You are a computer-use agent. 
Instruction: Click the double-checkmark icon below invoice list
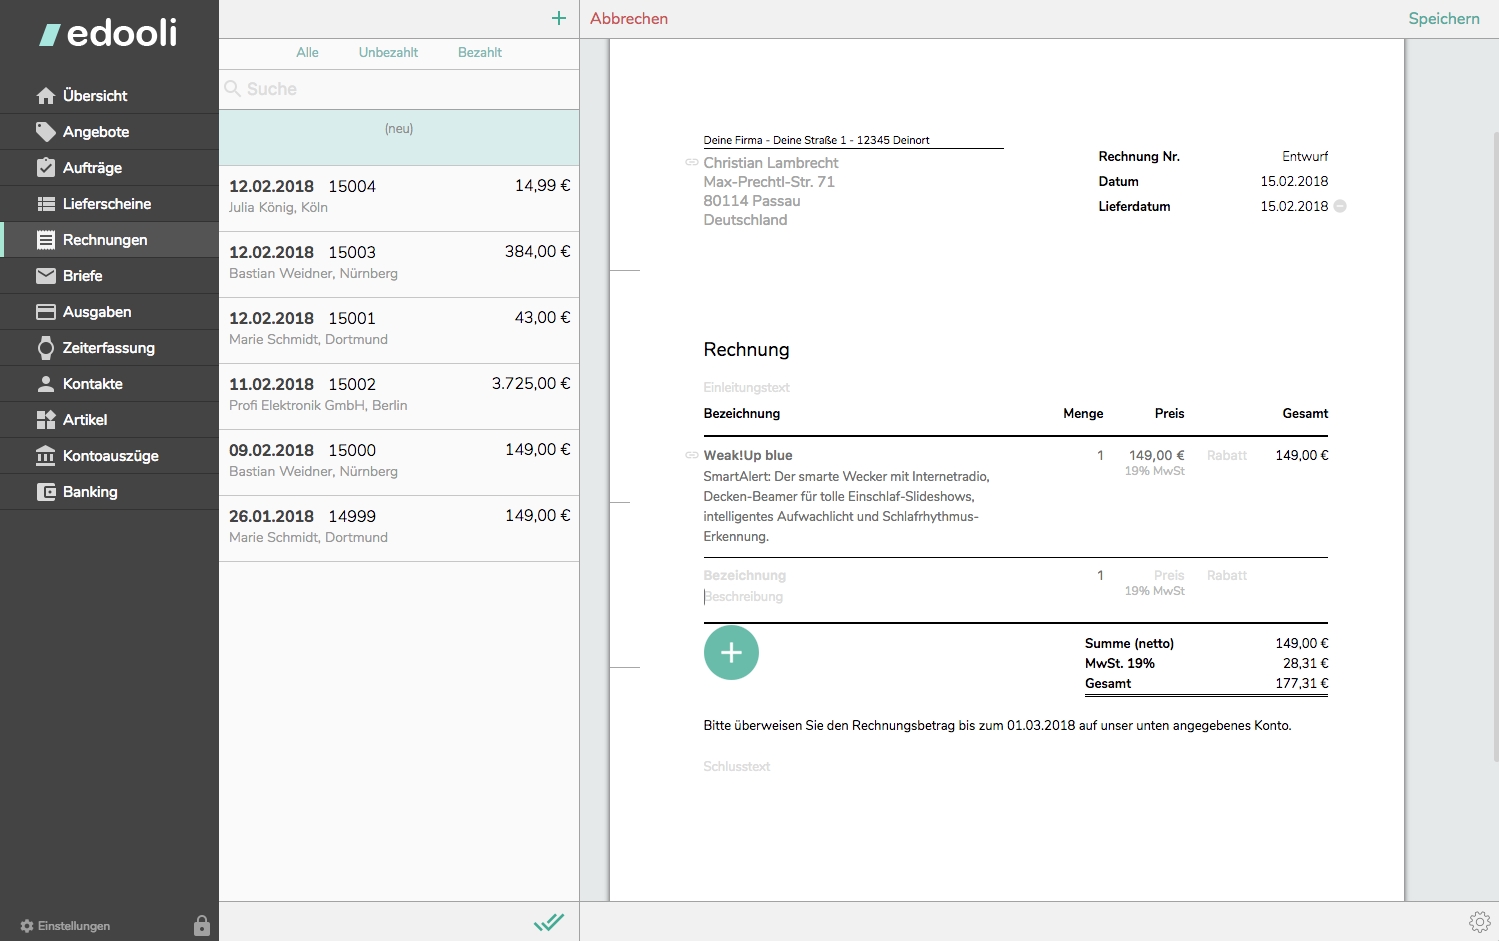pyautogui.click(x=549, y=922)
